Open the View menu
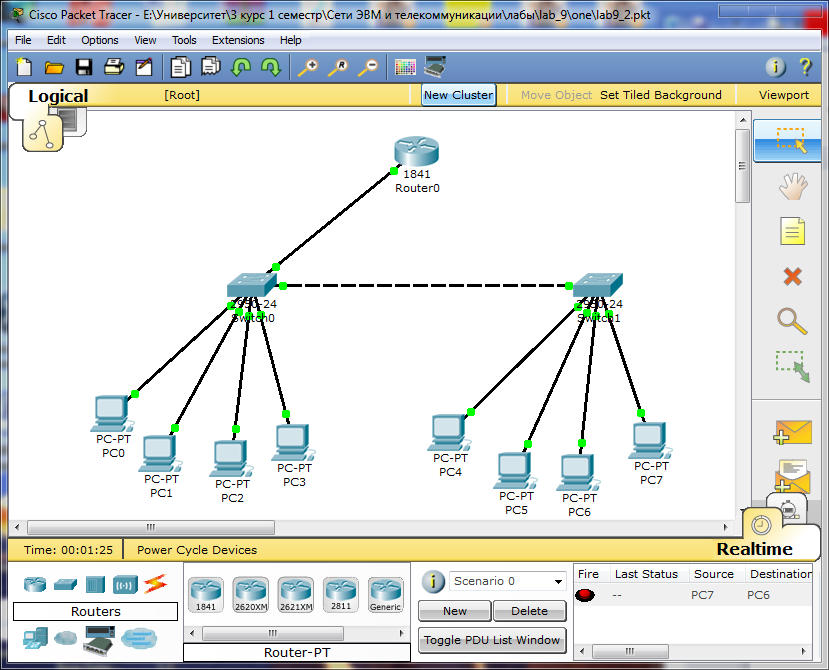Image resolution: width=829 pixels, height=670 pixels. [145, 40]
